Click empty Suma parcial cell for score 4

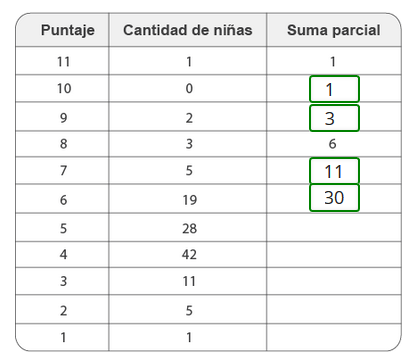pos(334,254)
